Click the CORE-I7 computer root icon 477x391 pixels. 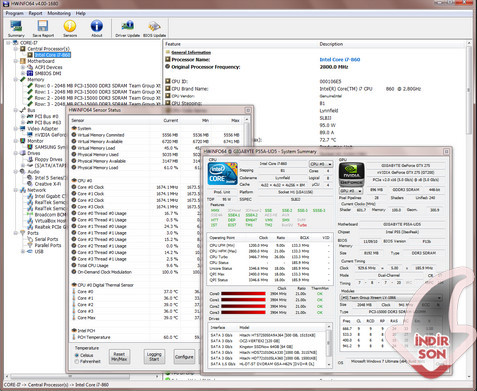15,43
